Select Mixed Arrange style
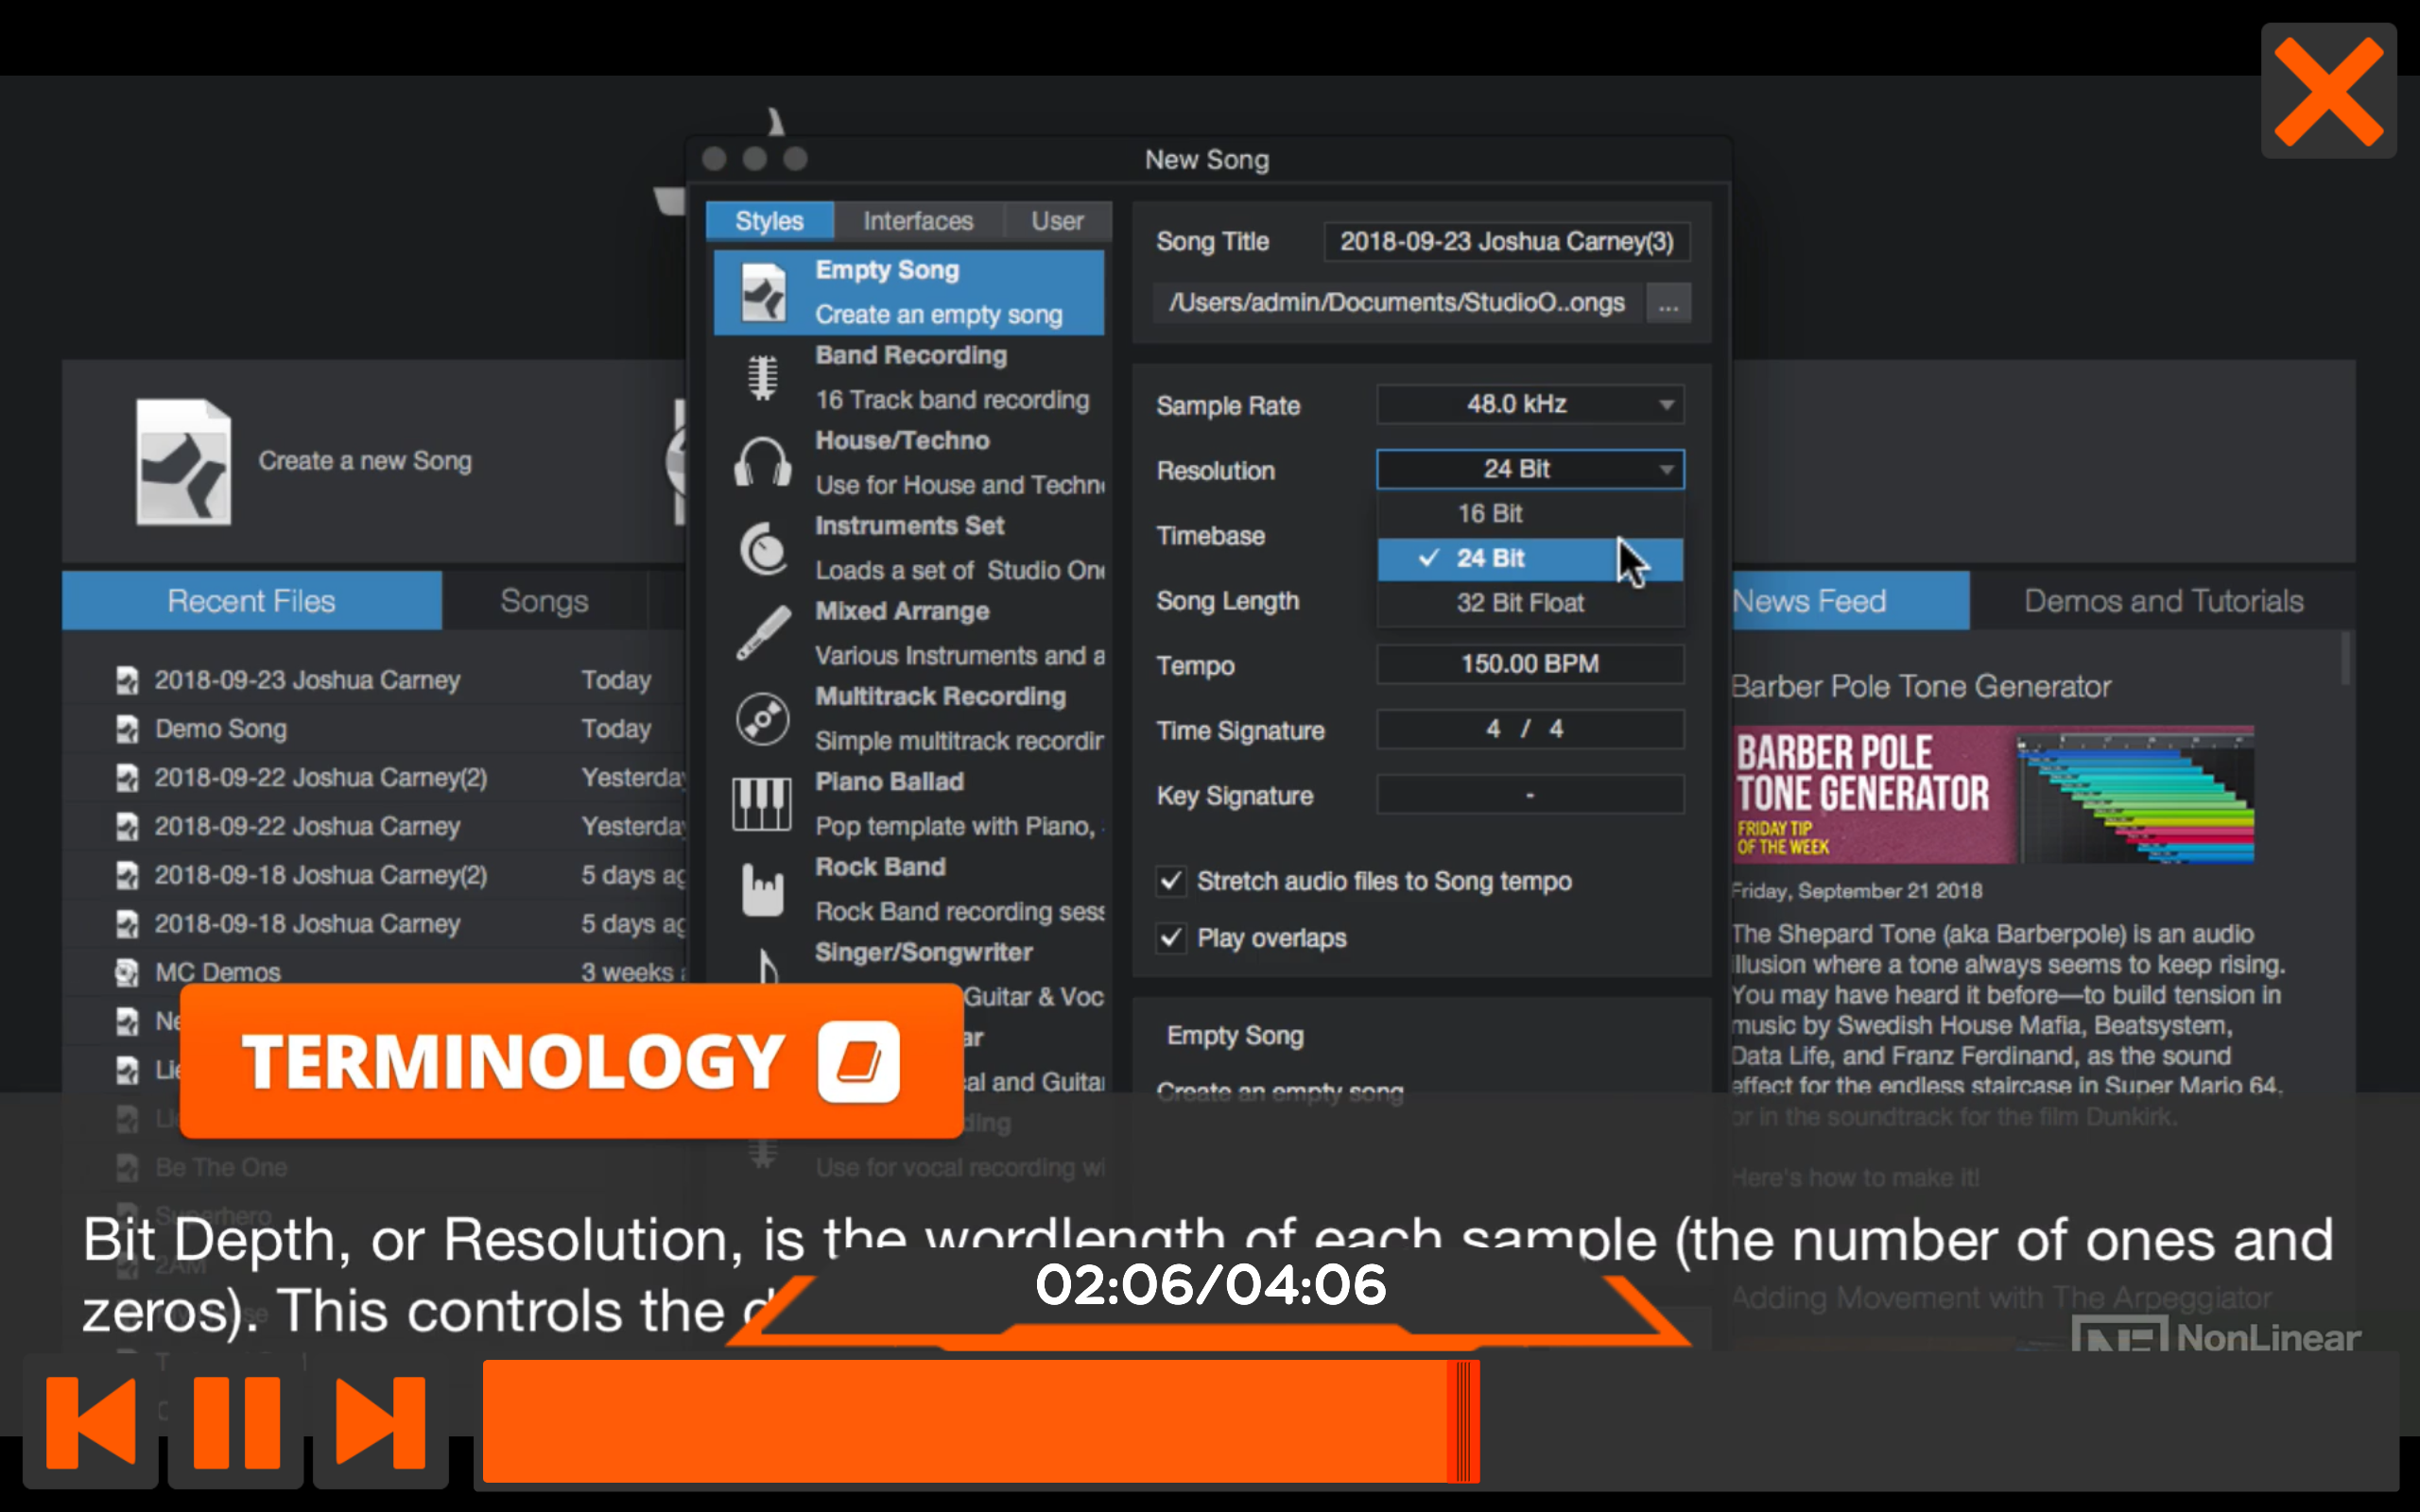The image size is (2420, 1512). [909, 633]
